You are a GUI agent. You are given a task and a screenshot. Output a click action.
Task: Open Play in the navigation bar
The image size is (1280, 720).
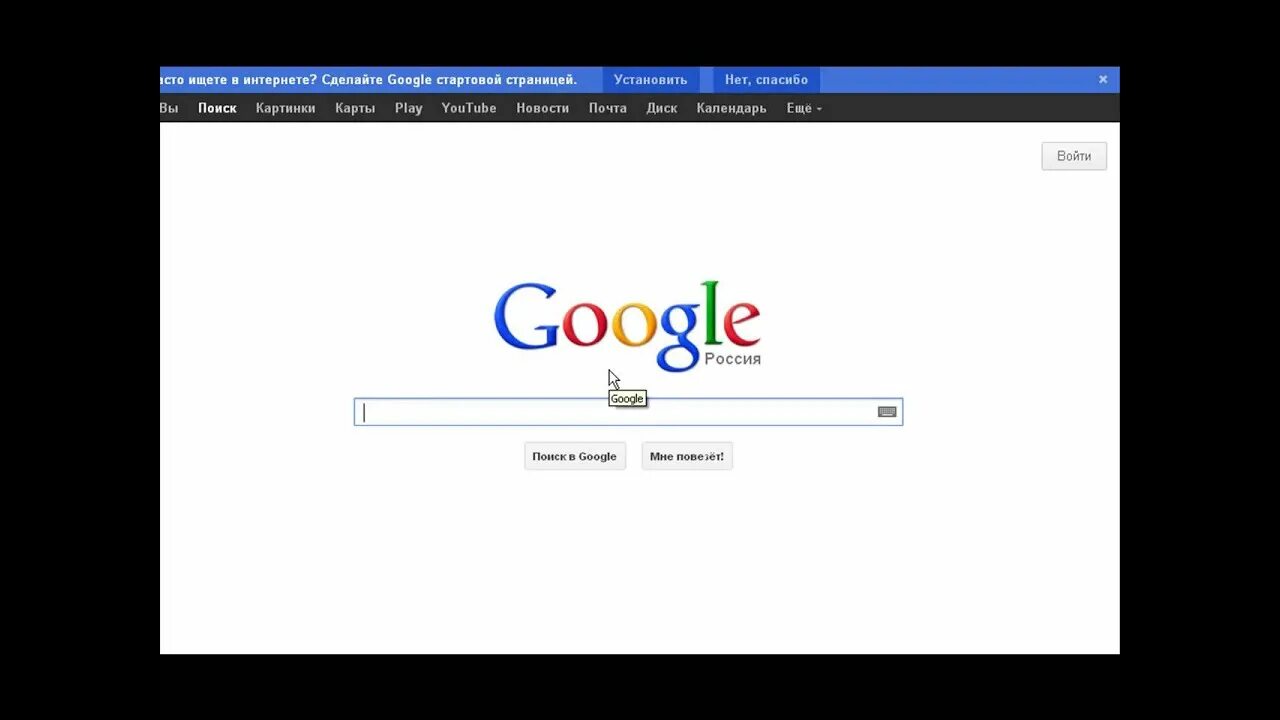(x=408, y=108)
